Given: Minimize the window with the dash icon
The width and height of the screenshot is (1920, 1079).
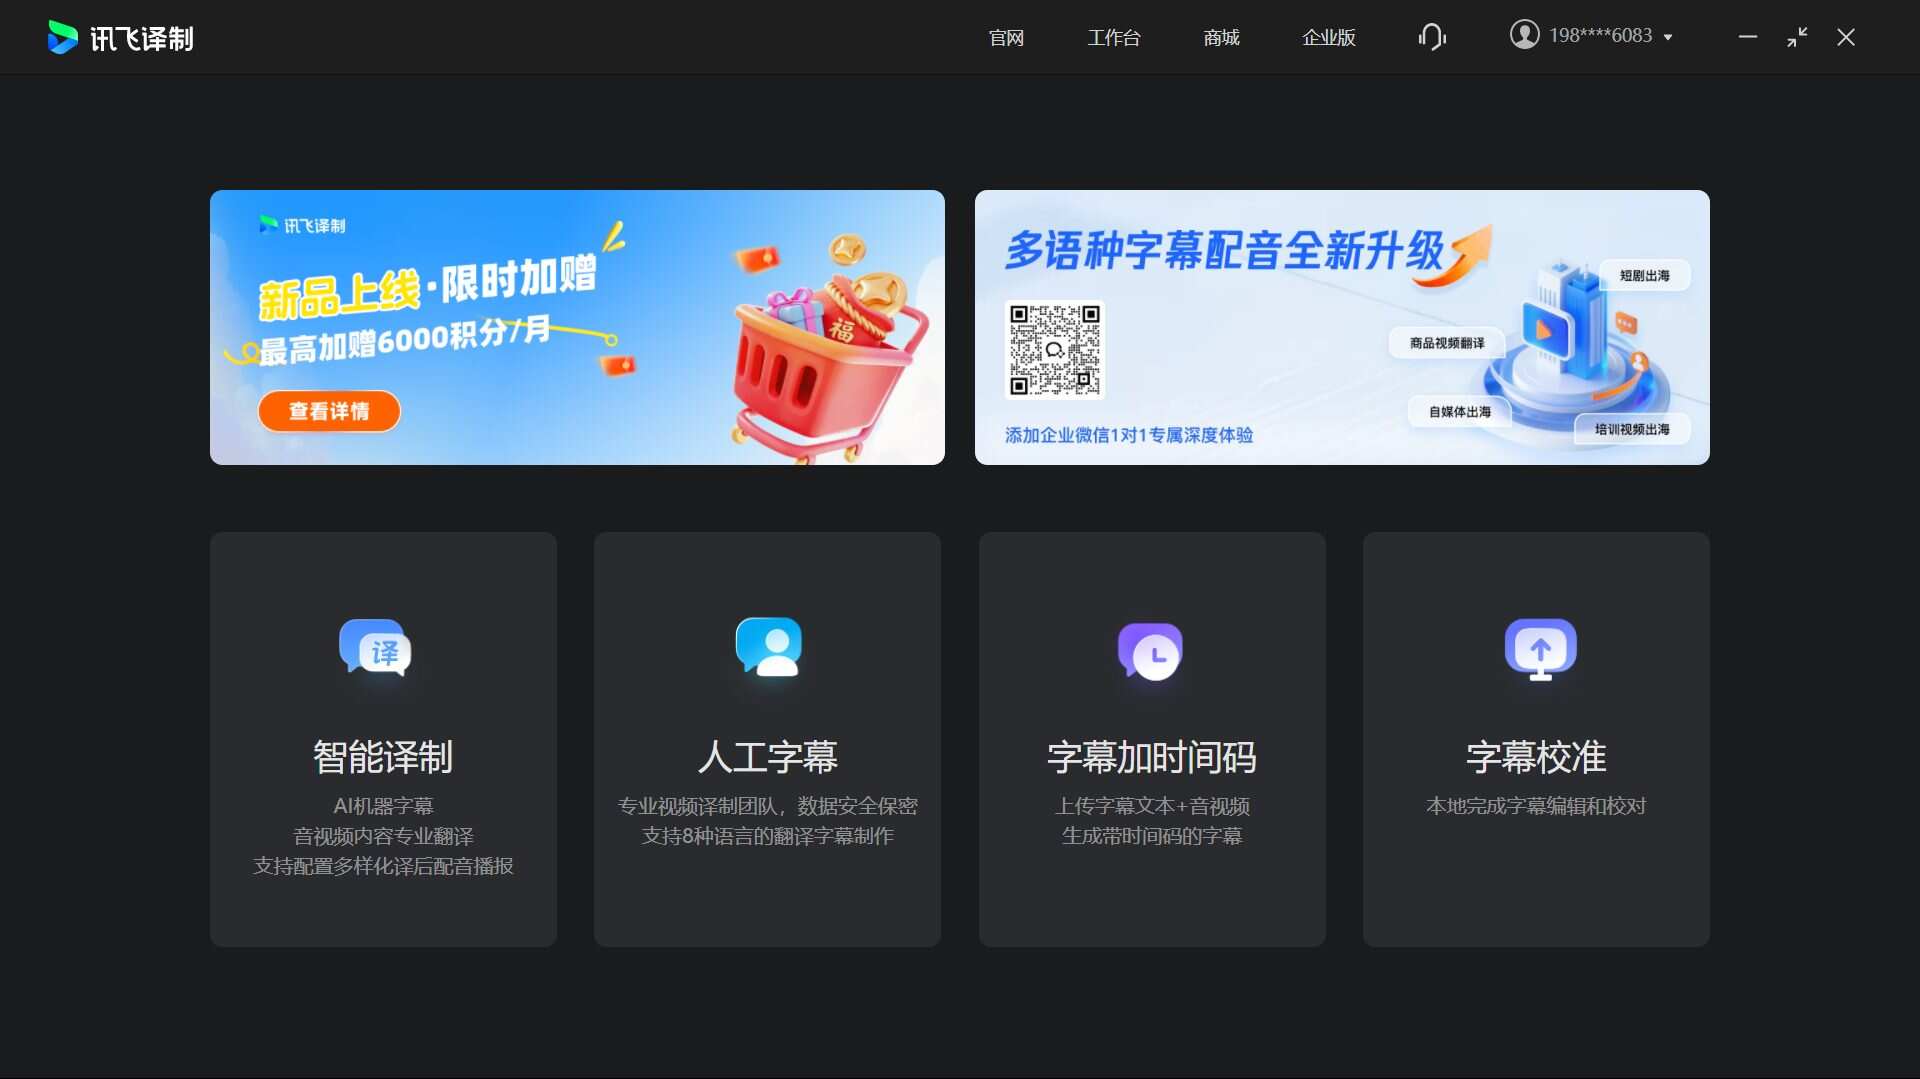Looking at the screenshot, I should point(1748,37).
